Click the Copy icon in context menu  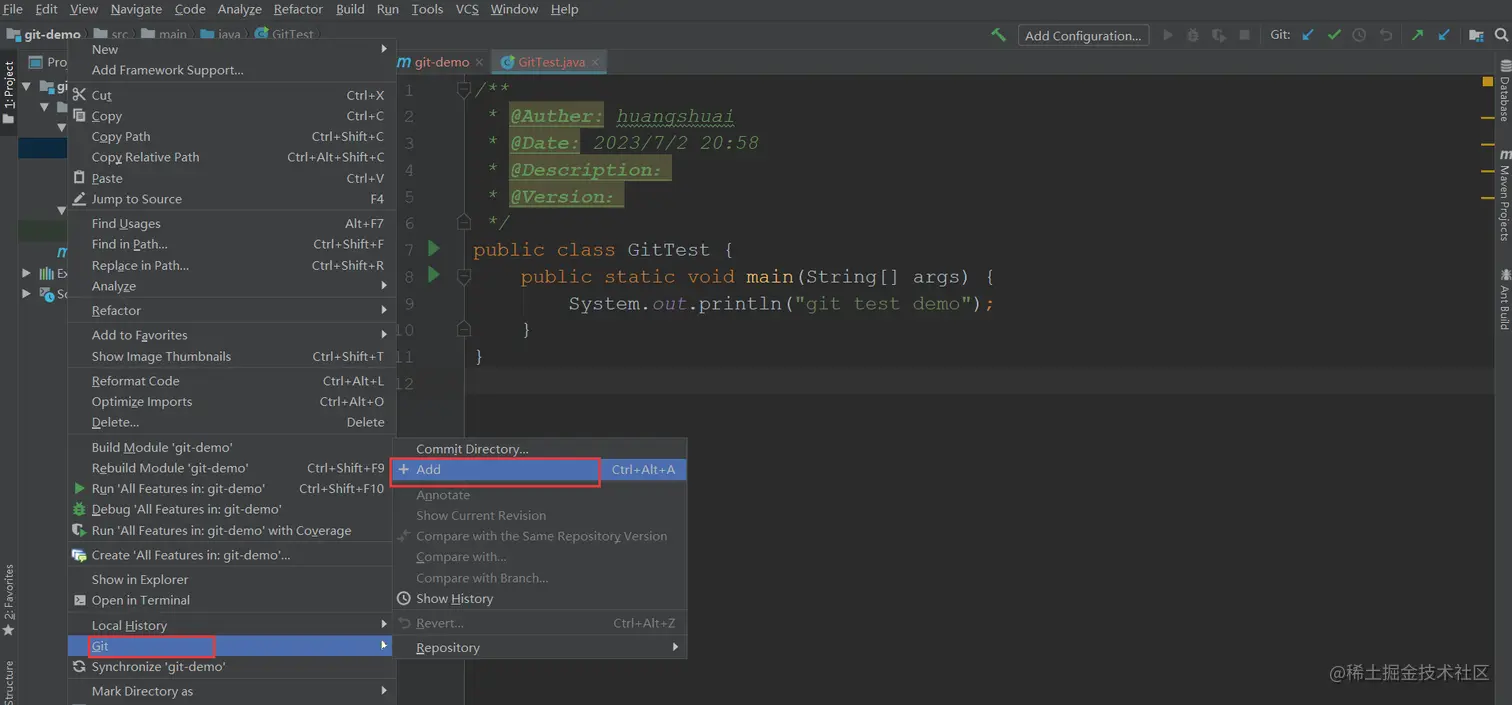point(79,116)
